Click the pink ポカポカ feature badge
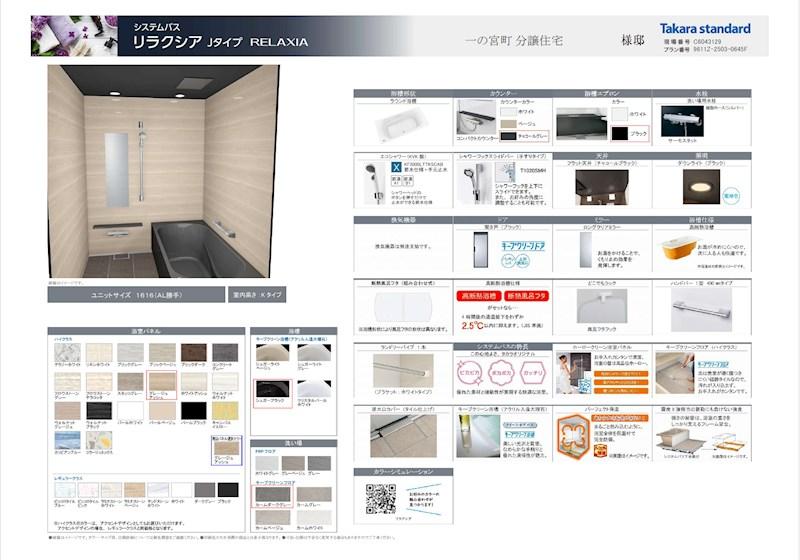The width and height of the screenshot is (800, 560). coord(502,373)
